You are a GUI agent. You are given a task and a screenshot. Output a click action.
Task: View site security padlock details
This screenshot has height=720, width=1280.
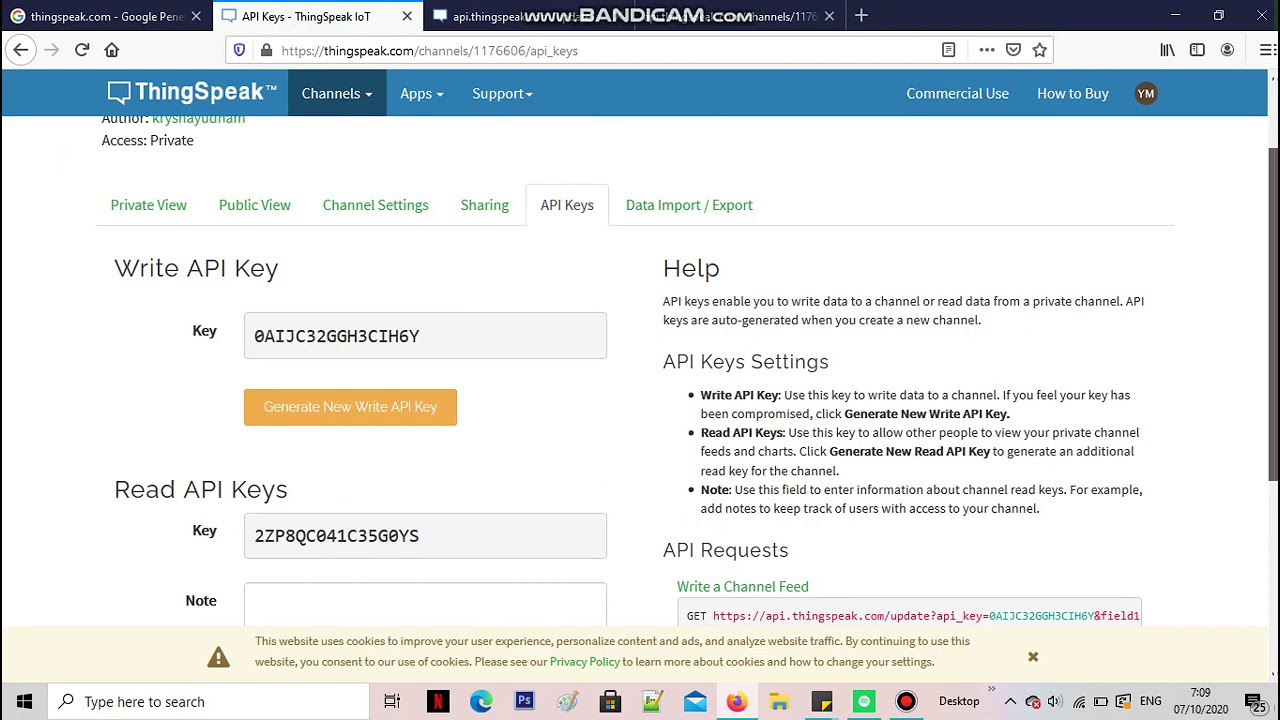(x=266, y=50)
